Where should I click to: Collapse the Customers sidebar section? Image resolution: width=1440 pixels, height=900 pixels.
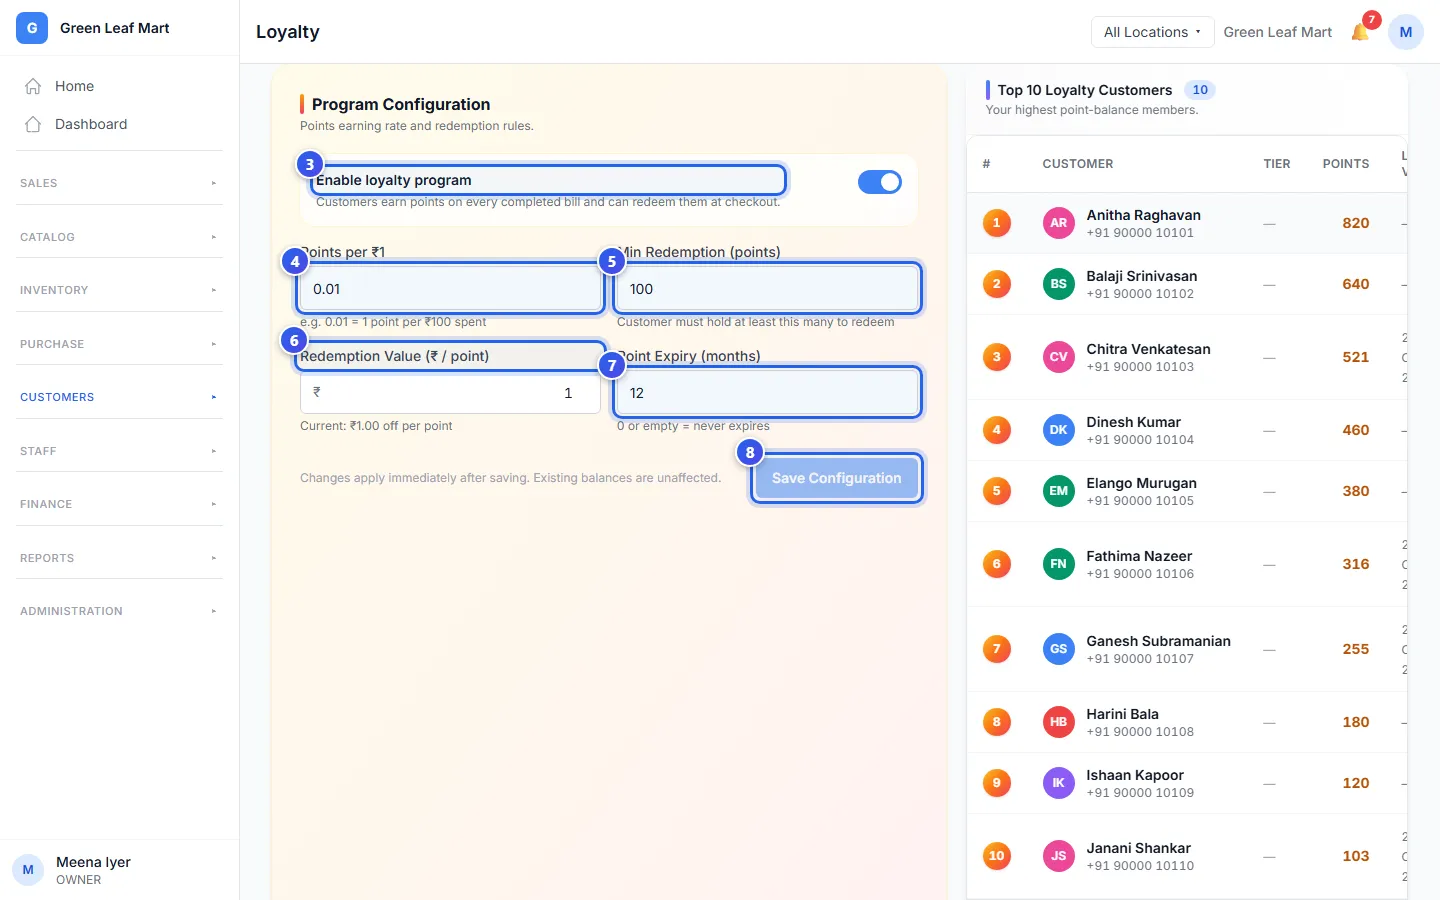[119, 397]
